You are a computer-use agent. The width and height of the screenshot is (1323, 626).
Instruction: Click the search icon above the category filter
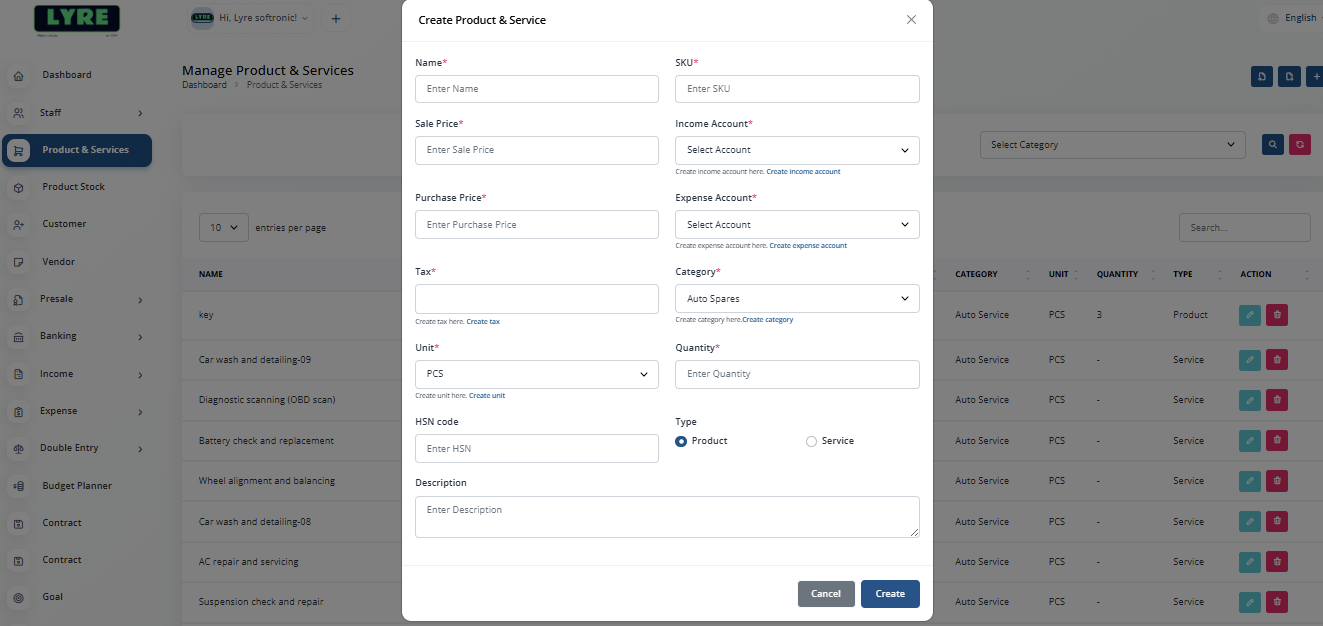point(1271,144)
